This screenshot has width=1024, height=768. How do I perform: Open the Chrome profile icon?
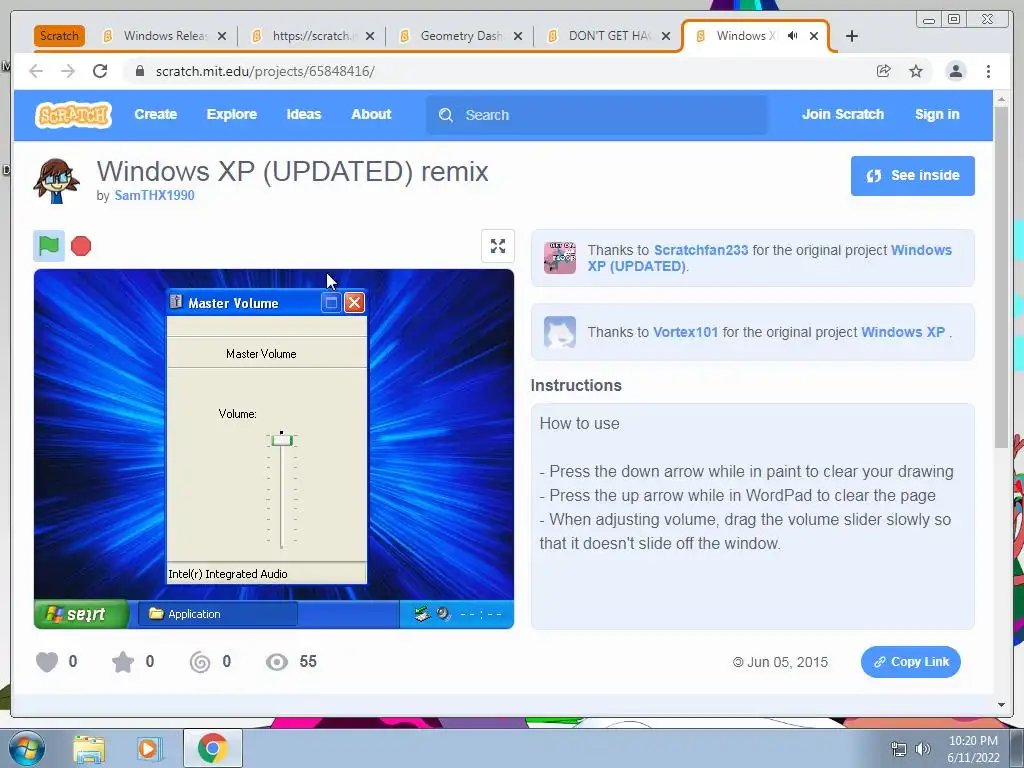click(x=955, y=71)
